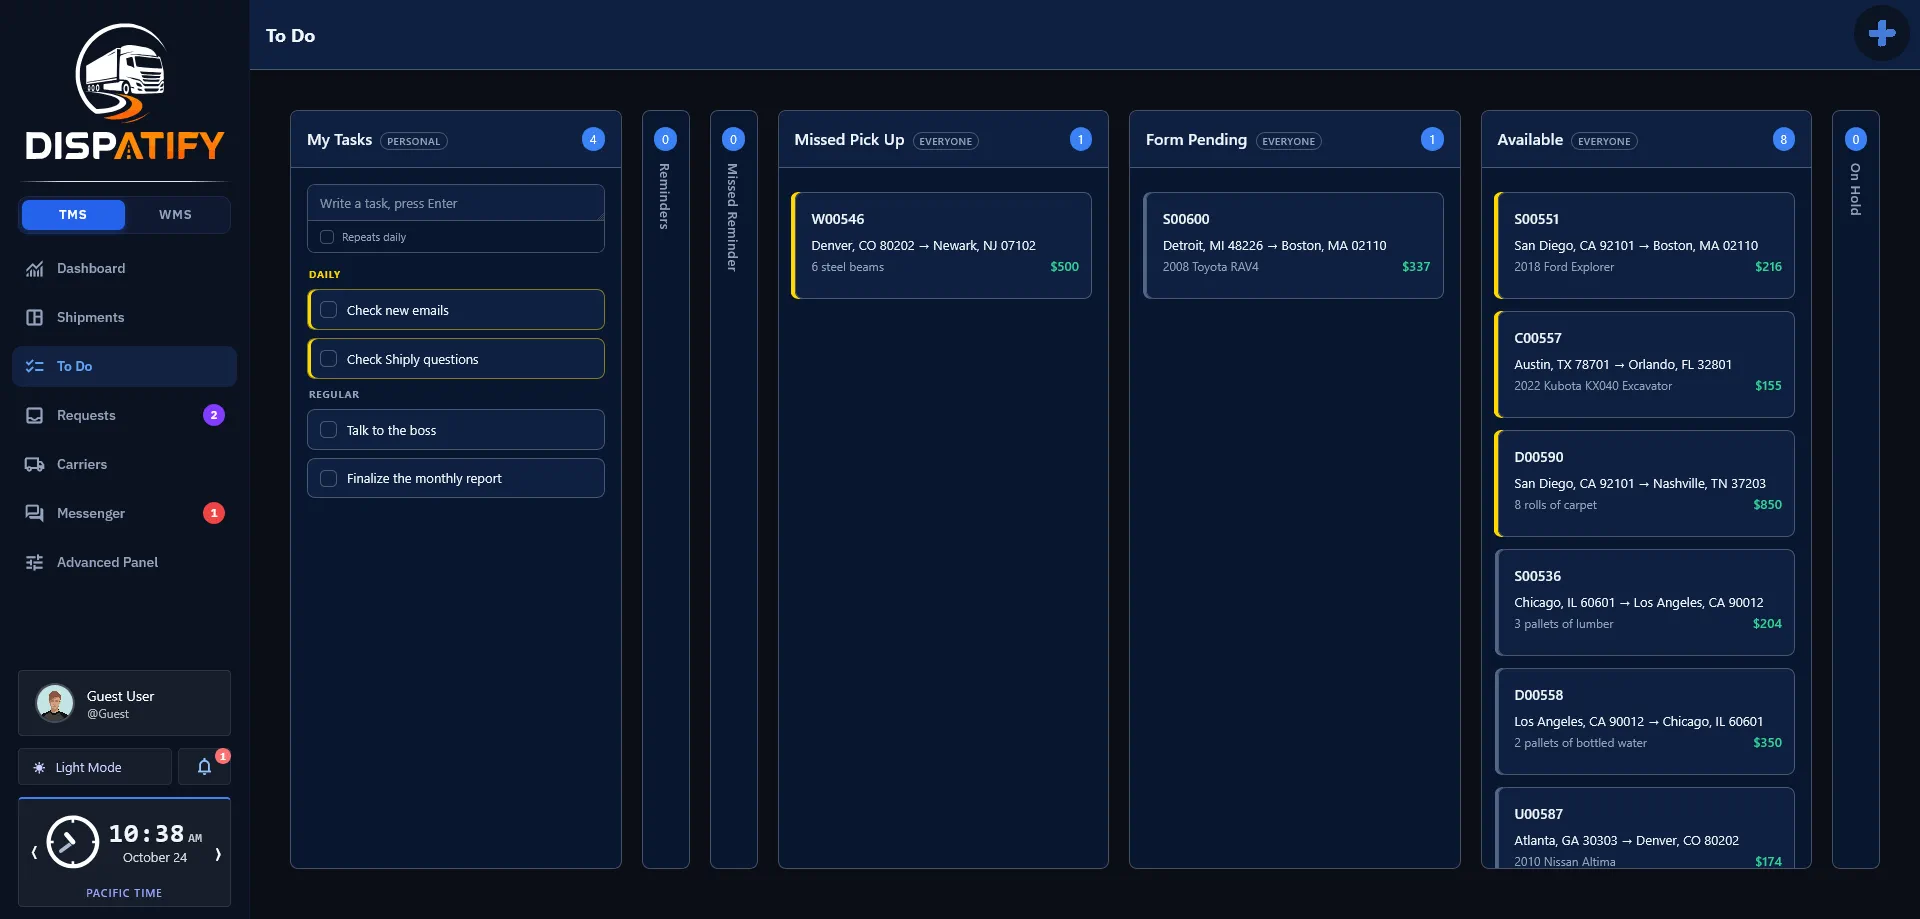Click the Advanced Panel sliders icon
Viewport: 1920px width, 919px height.
(x=34, y=563)
